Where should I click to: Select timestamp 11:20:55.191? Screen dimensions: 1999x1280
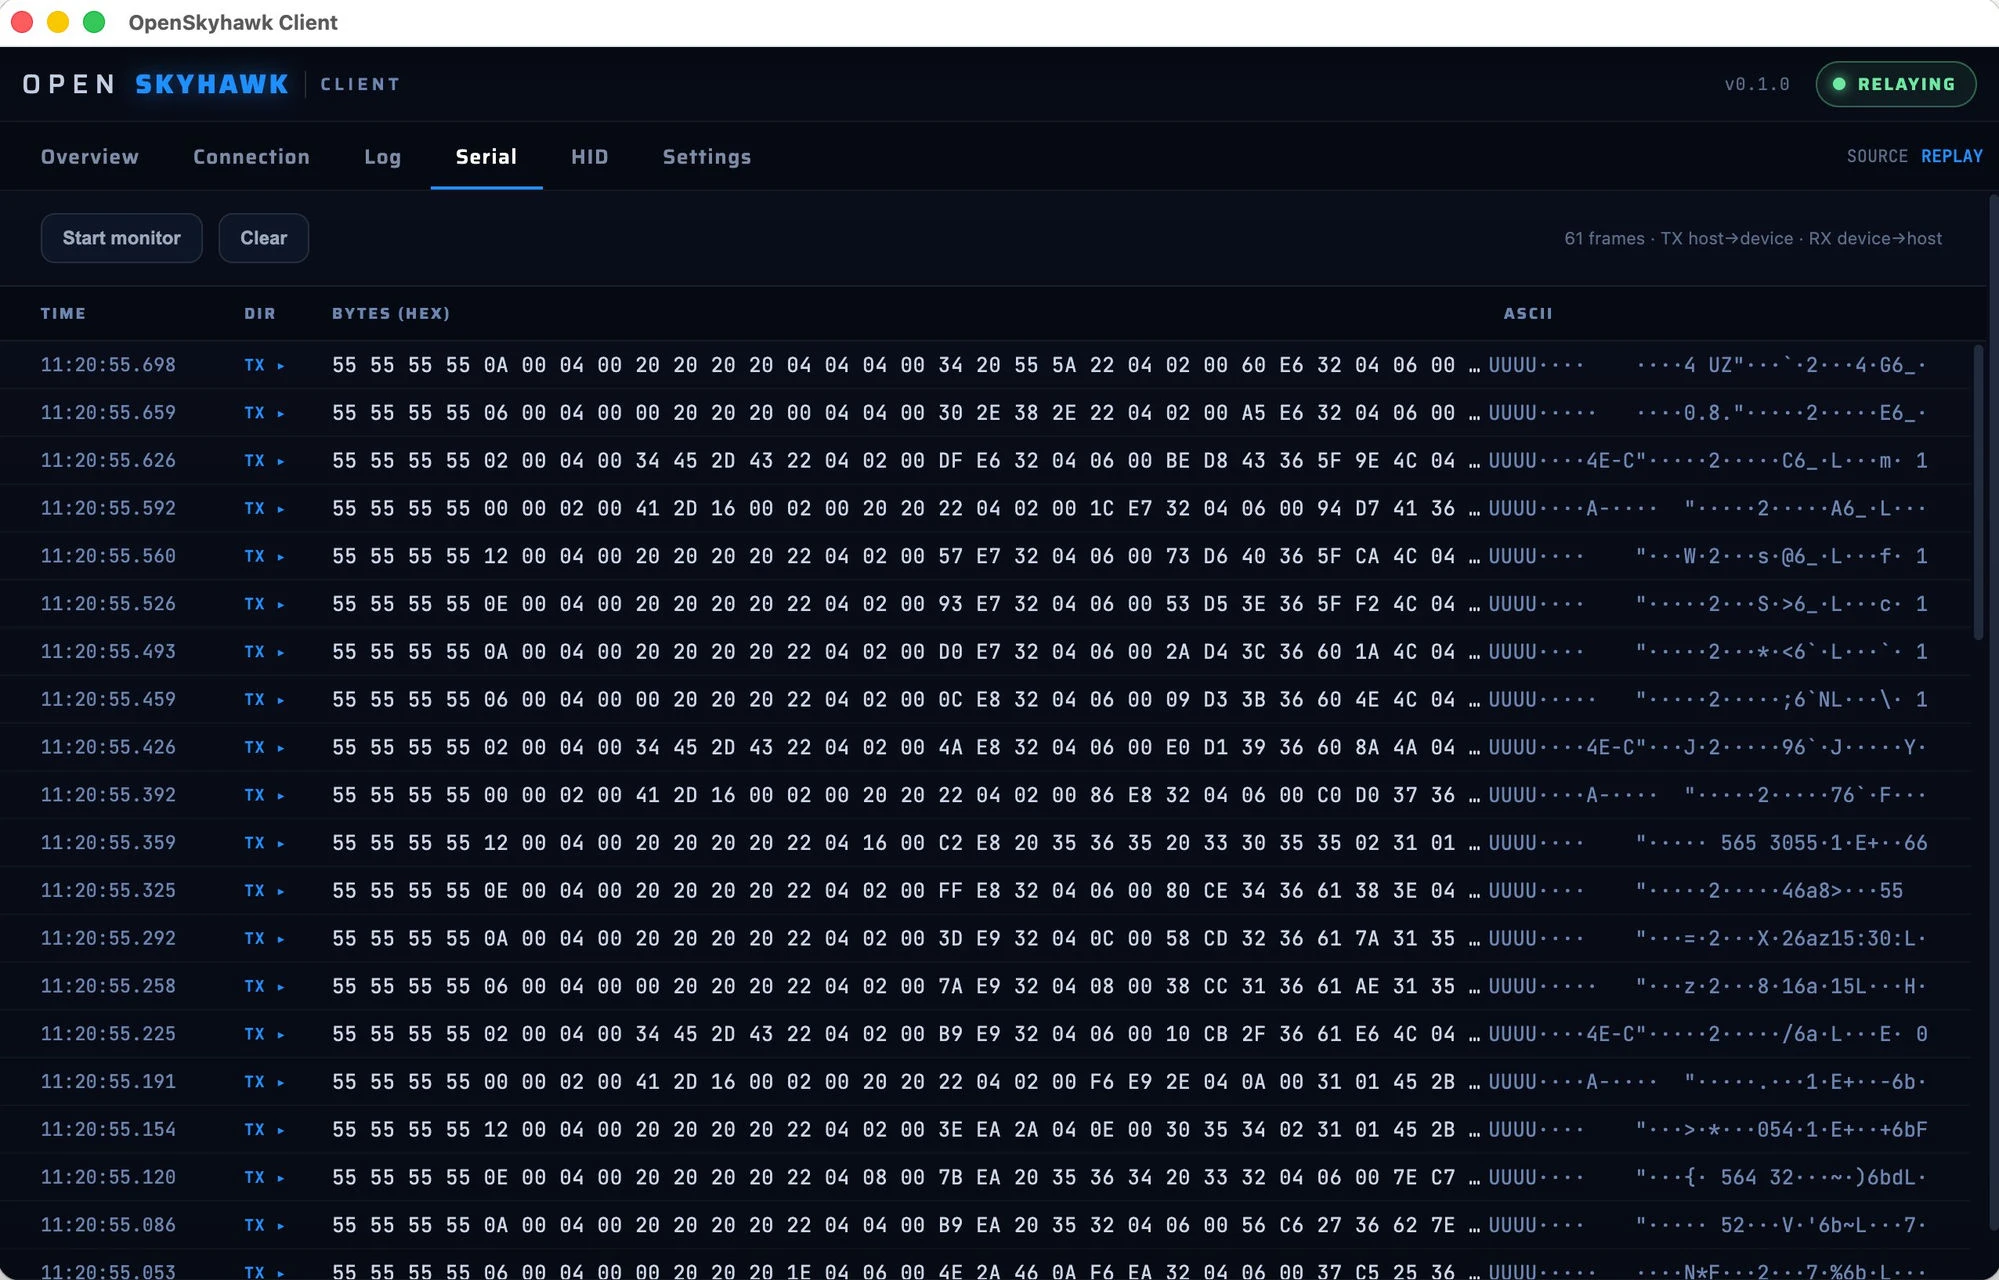point(108,1081)
